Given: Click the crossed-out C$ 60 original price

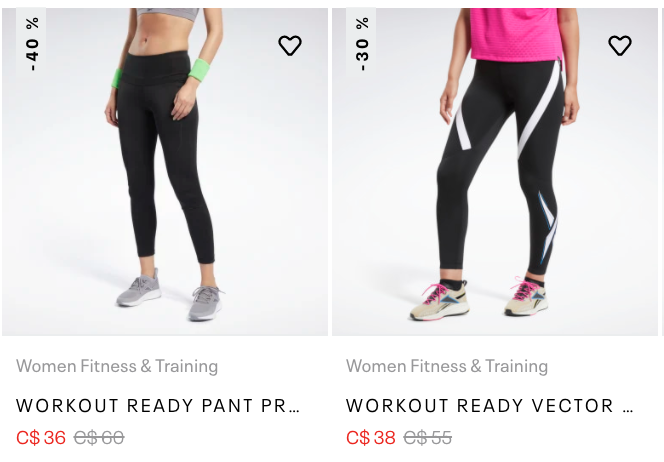Looking at the screenshot, I should [x=99, y=437].
